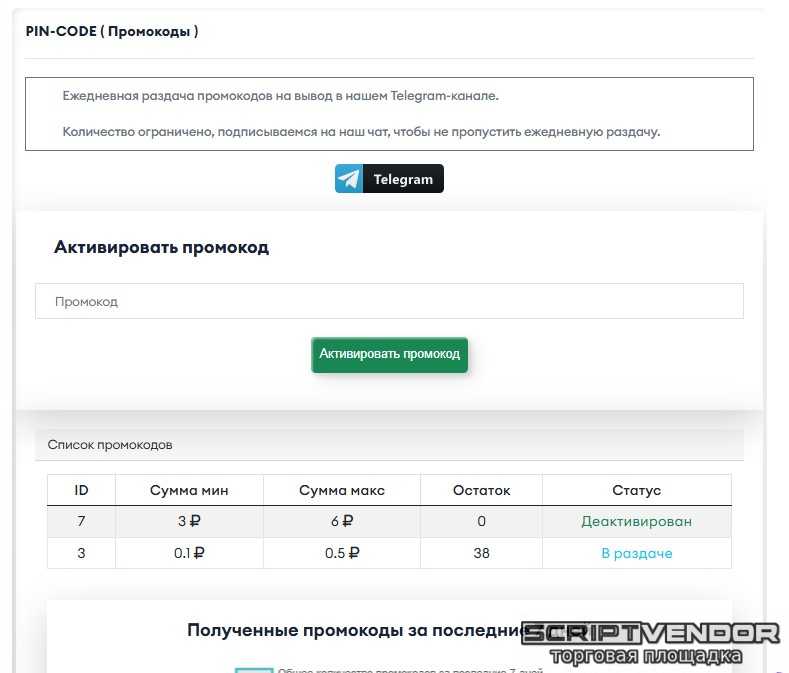Click the Статус column header
Screen dimensions: 789x673
636,490
